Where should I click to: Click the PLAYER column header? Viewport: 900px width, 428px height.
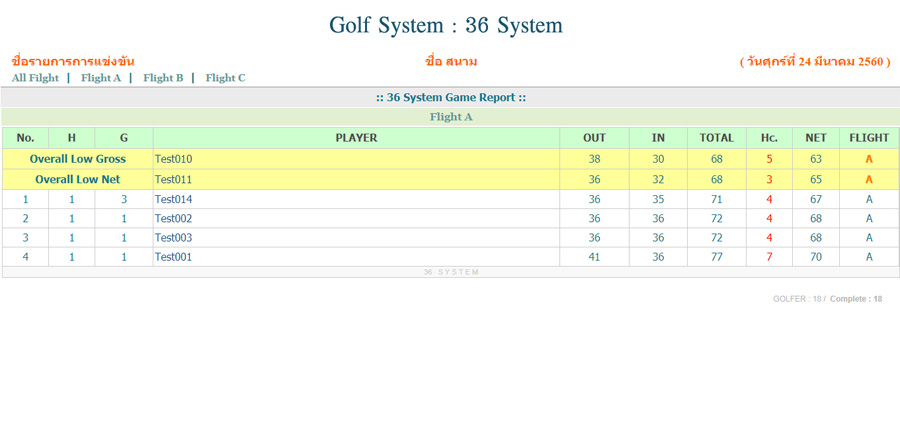coord(356,138)
